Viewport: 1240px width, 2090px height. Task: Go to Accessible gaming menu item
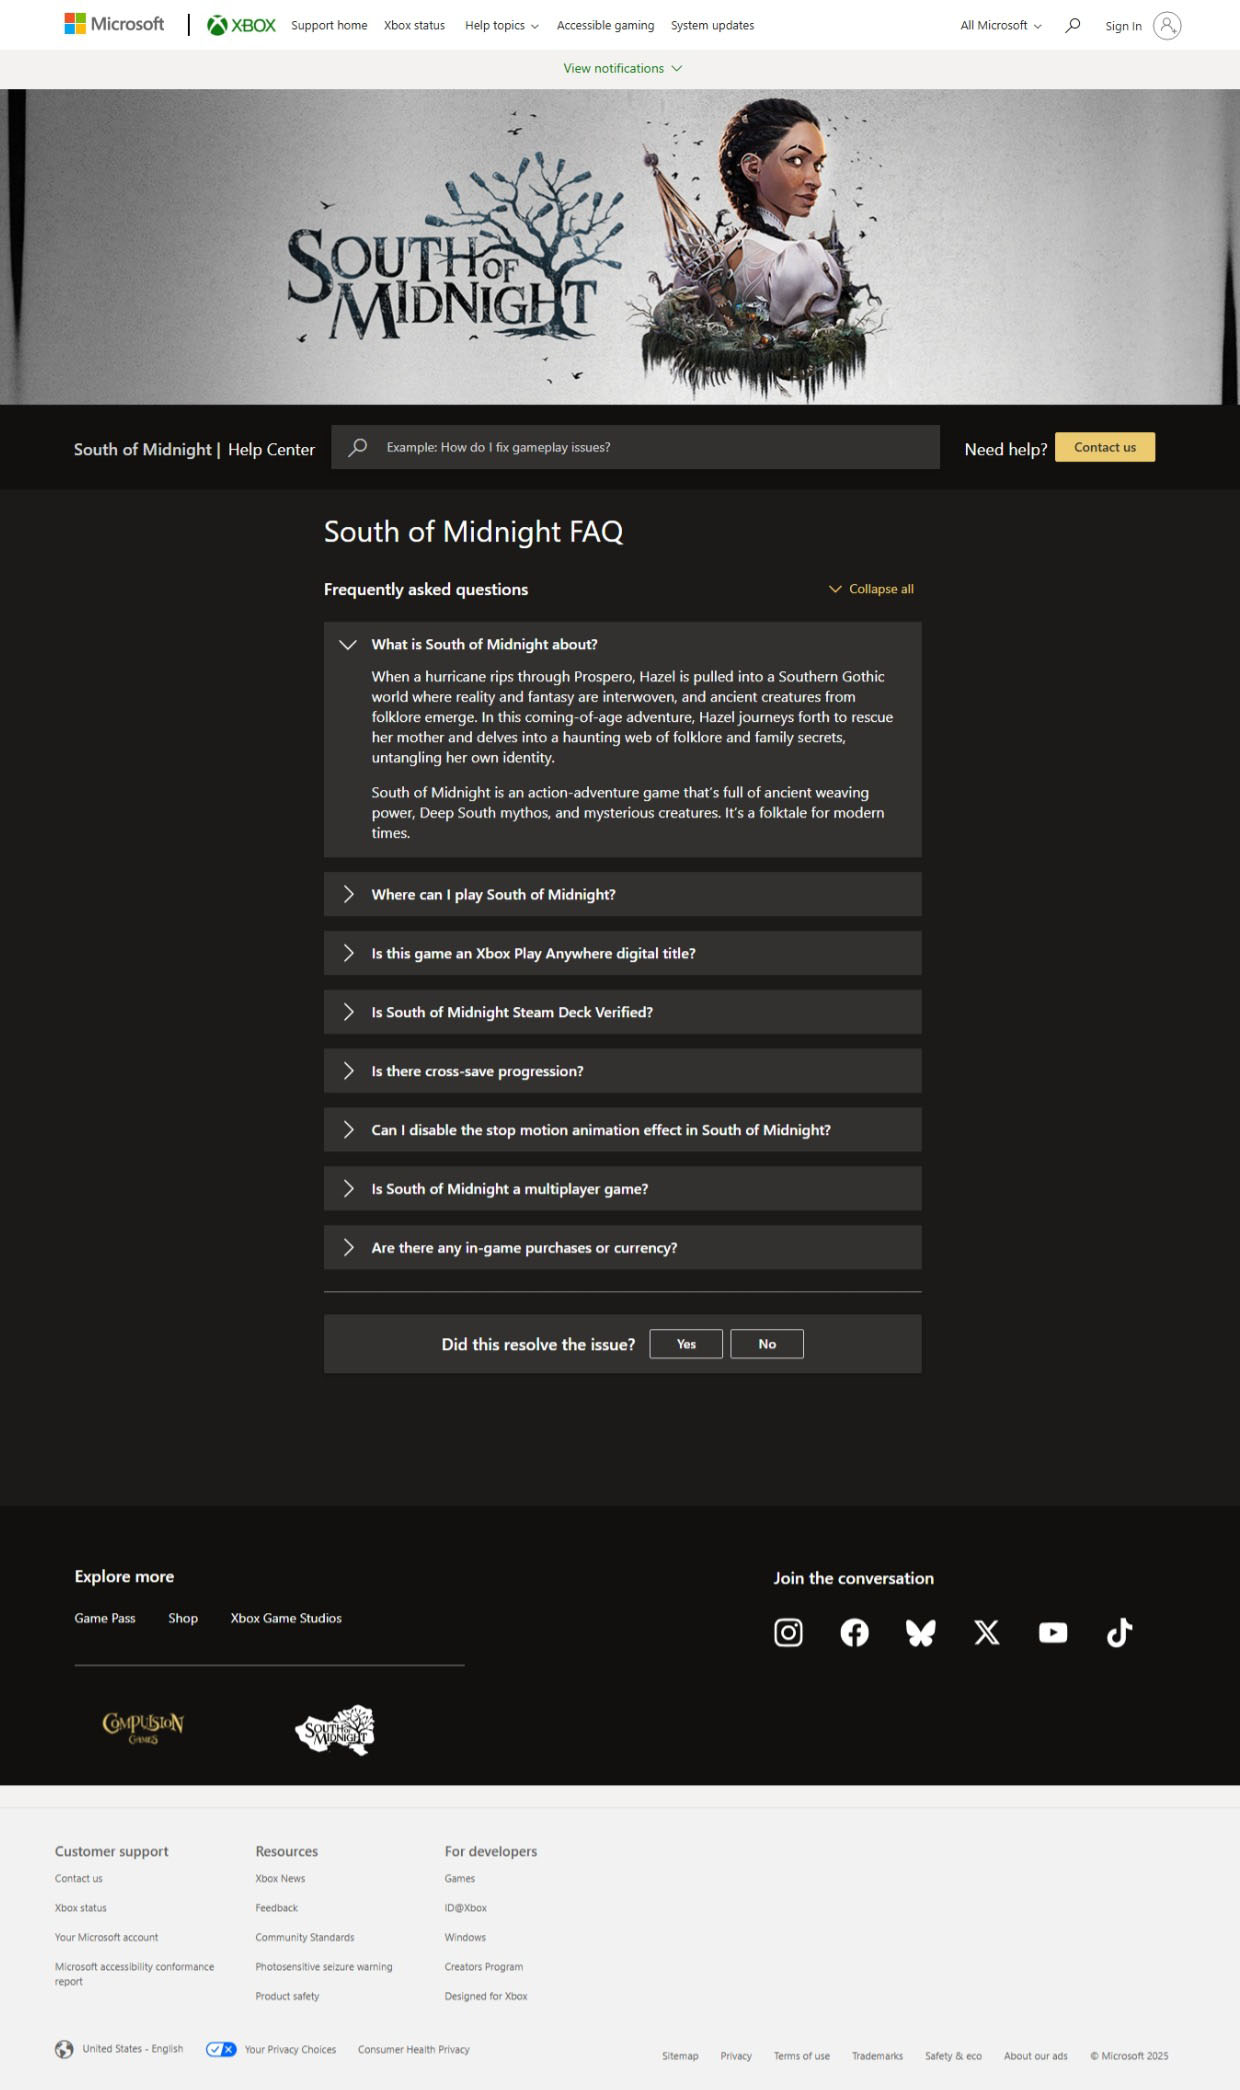605,26
